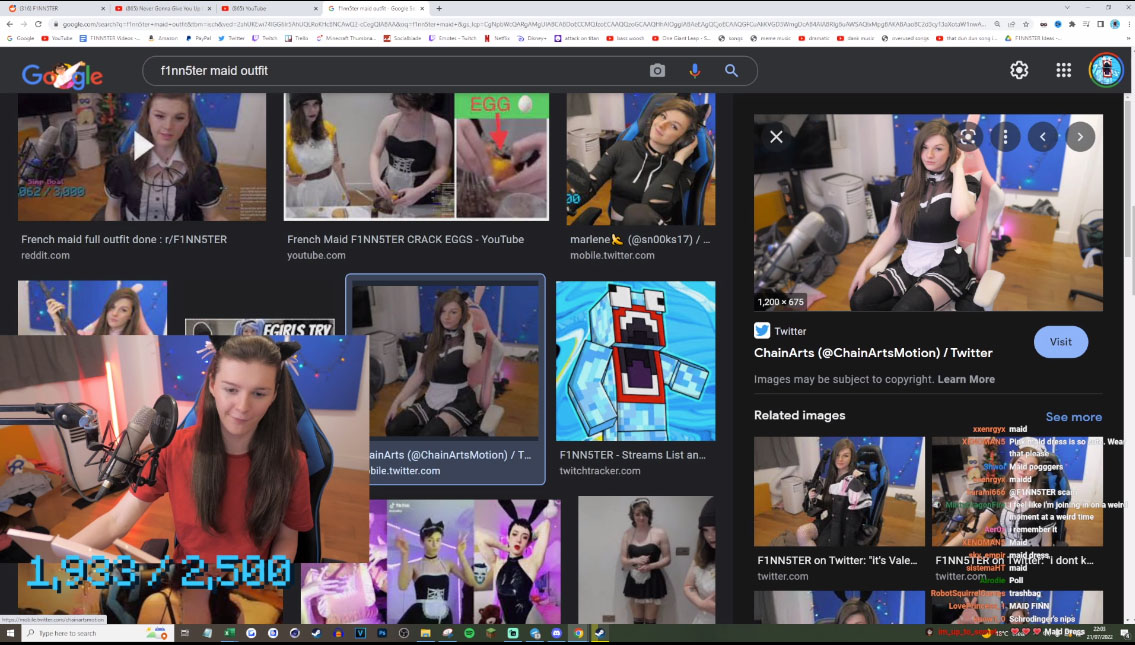Open the Google account avatar menu

[x=1105, y=69]
